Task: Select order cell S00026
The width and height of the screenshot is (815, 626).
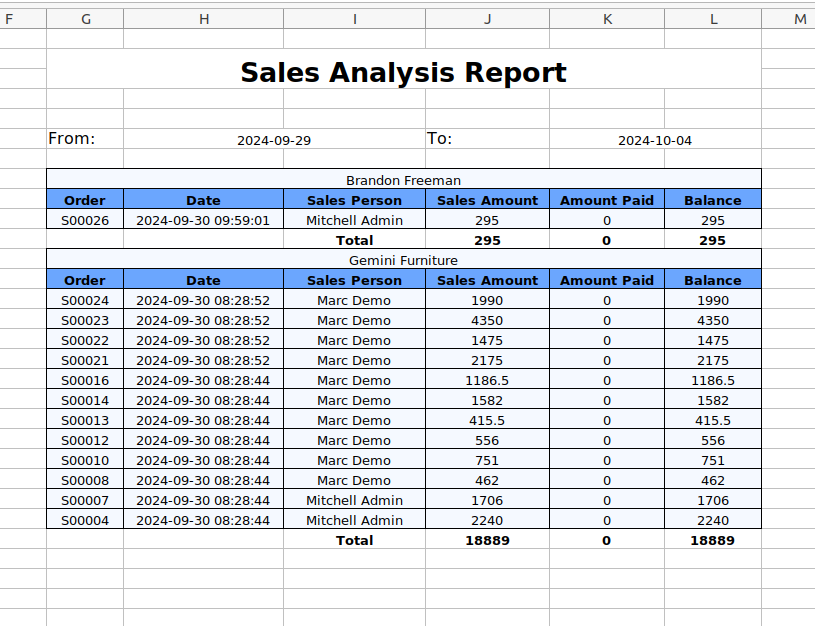Action: click(85, 220)
